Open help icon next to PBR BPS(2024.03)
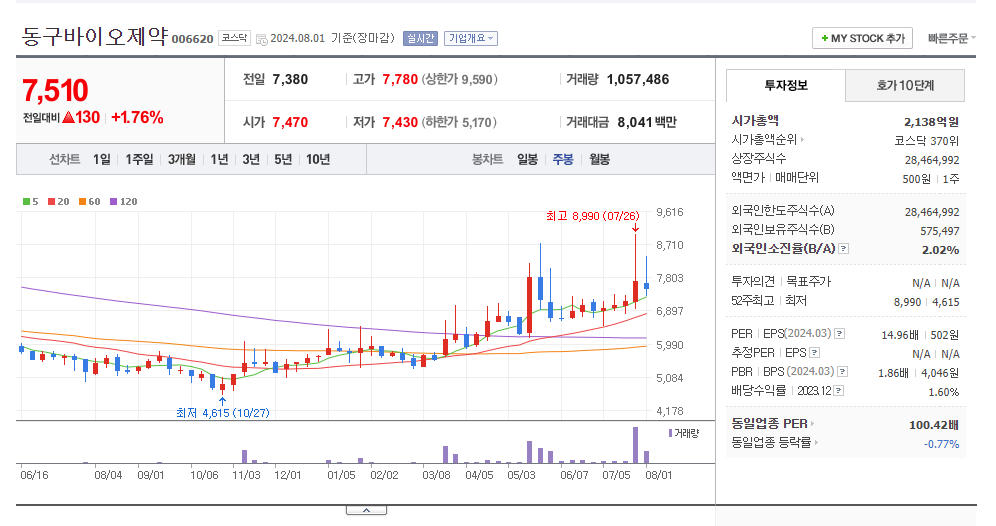The image size is (996, 526). [x=843, y=372]
